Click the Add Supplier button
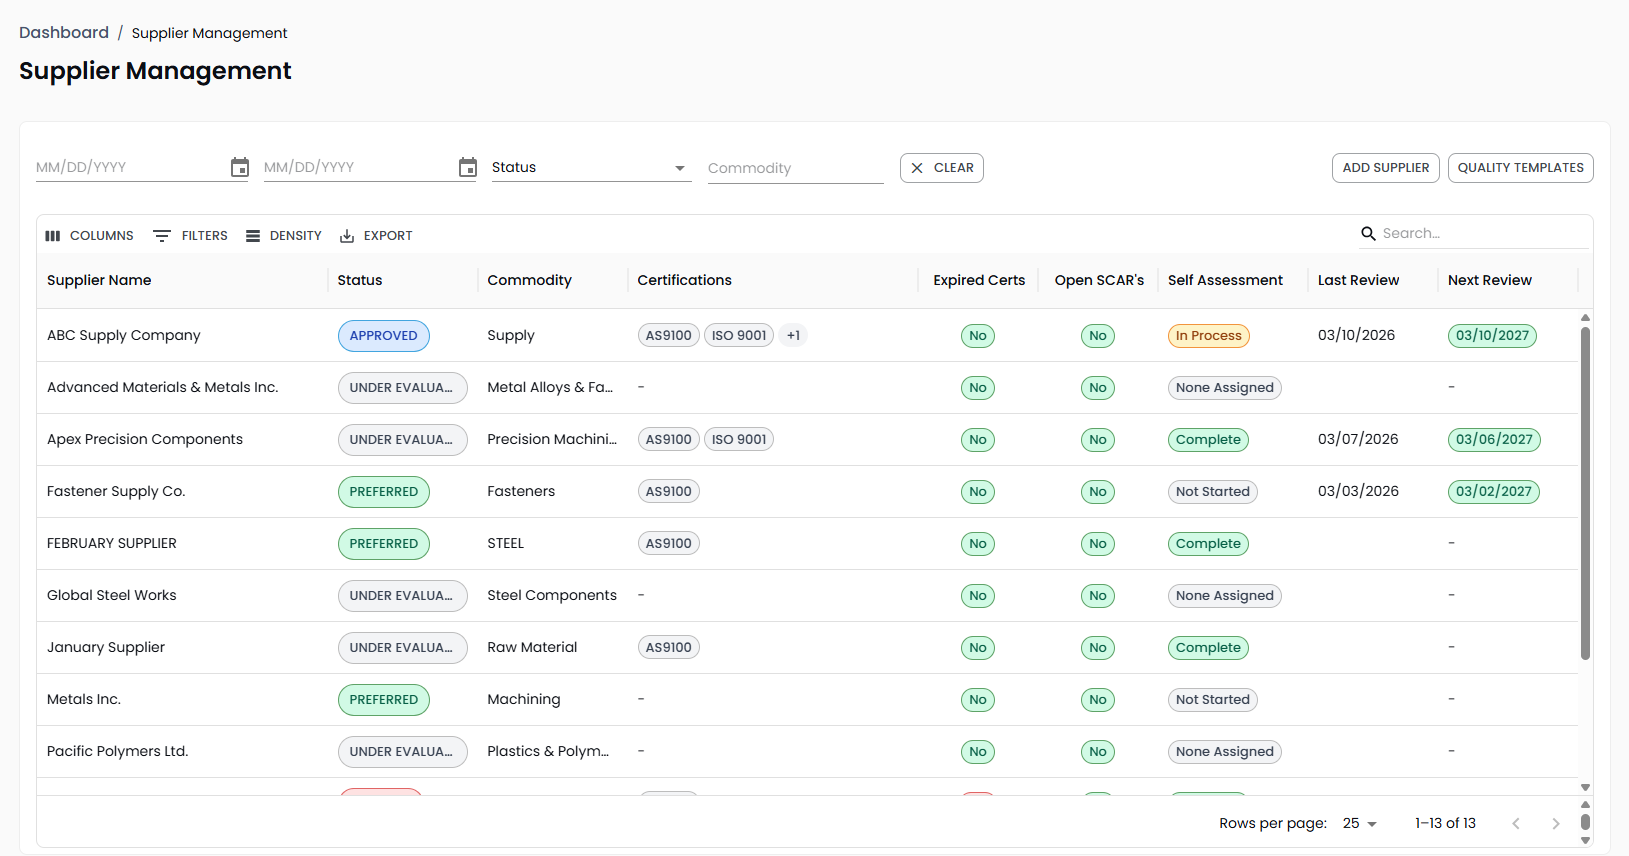The height and width of the screenshot is (856, 1629). [x=1385, y=168]
